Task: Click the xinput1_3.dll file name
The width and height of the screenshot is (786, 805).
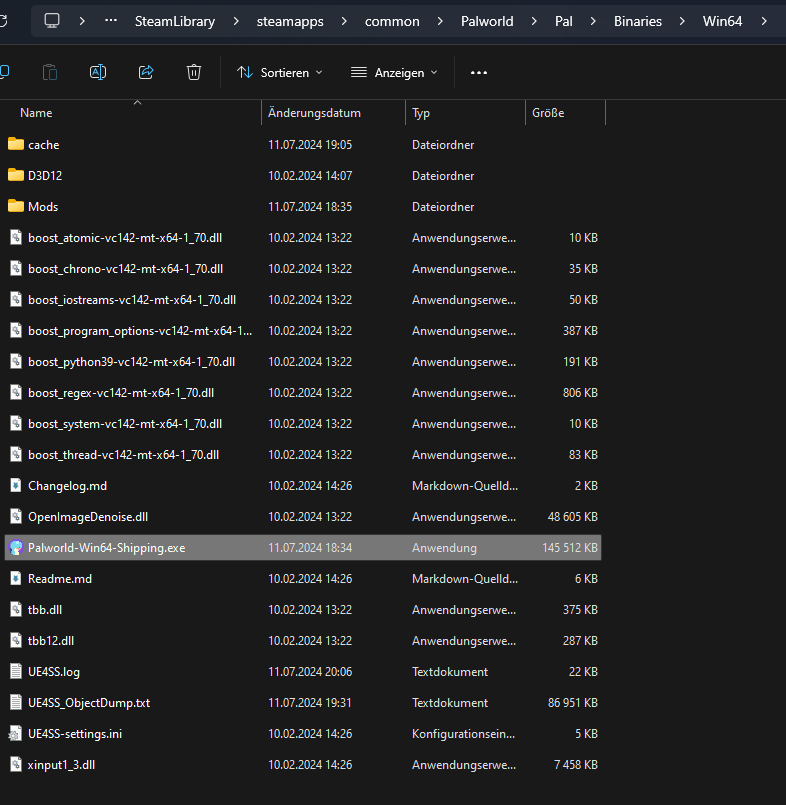Action: (61, 765)
